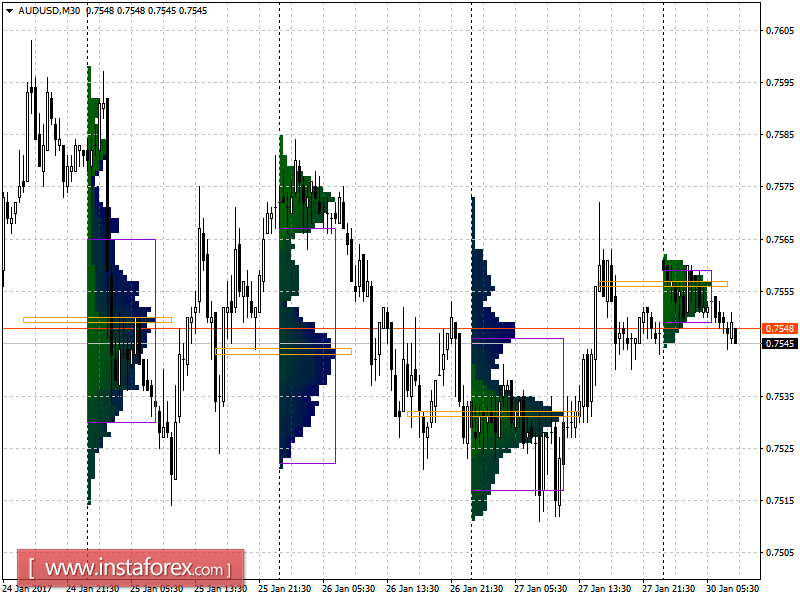Click the 0.7525 price axis label

point(780,449)
